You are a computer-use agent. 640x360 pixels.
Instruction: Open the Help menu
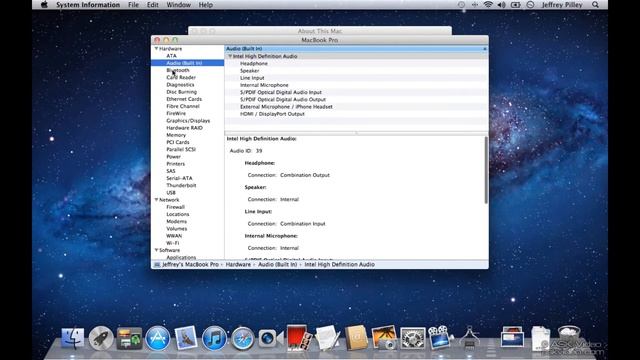[206, 5]
